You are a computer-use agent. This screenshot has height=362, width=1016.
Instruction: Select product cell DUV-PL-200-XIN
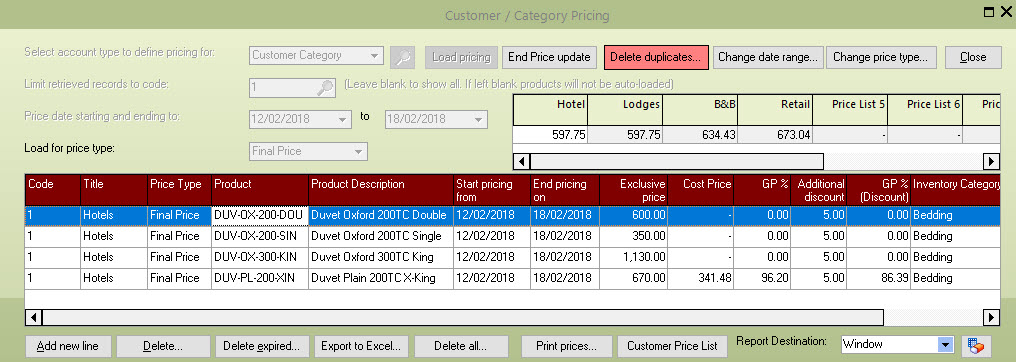click(x=260, y=278)
